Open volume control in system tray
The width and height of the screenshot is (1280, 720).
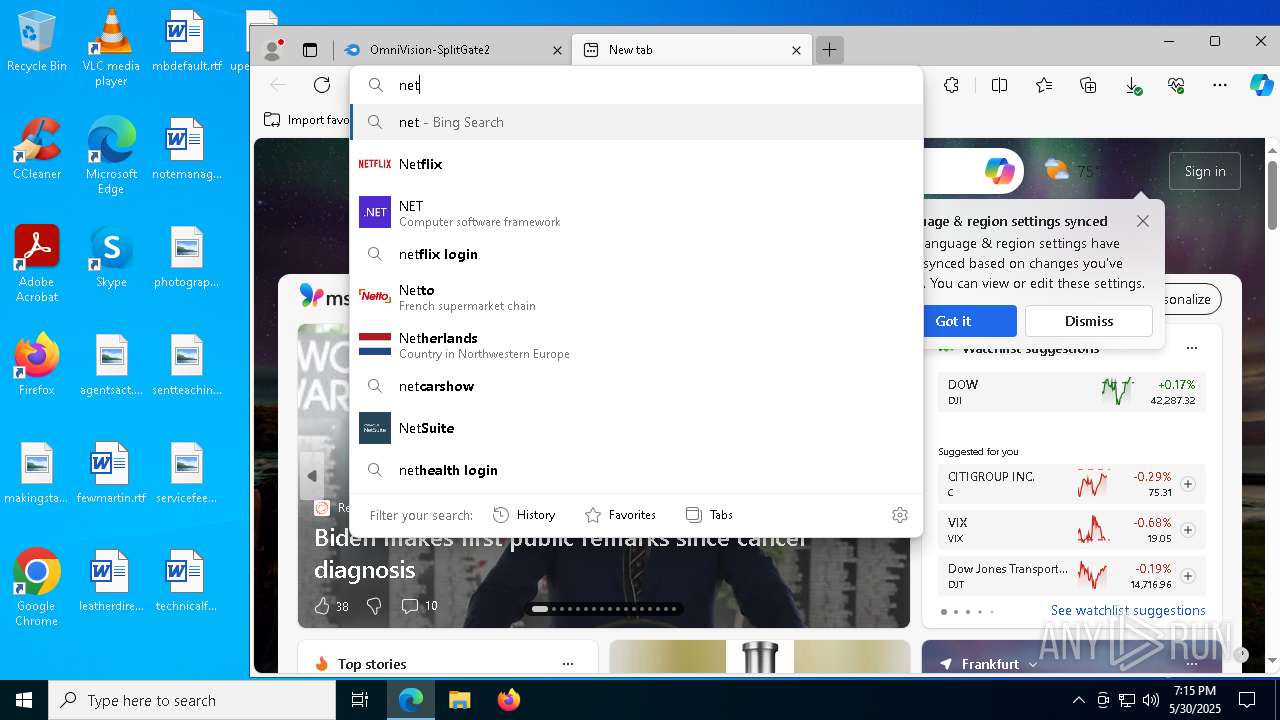click(1150, 700)
